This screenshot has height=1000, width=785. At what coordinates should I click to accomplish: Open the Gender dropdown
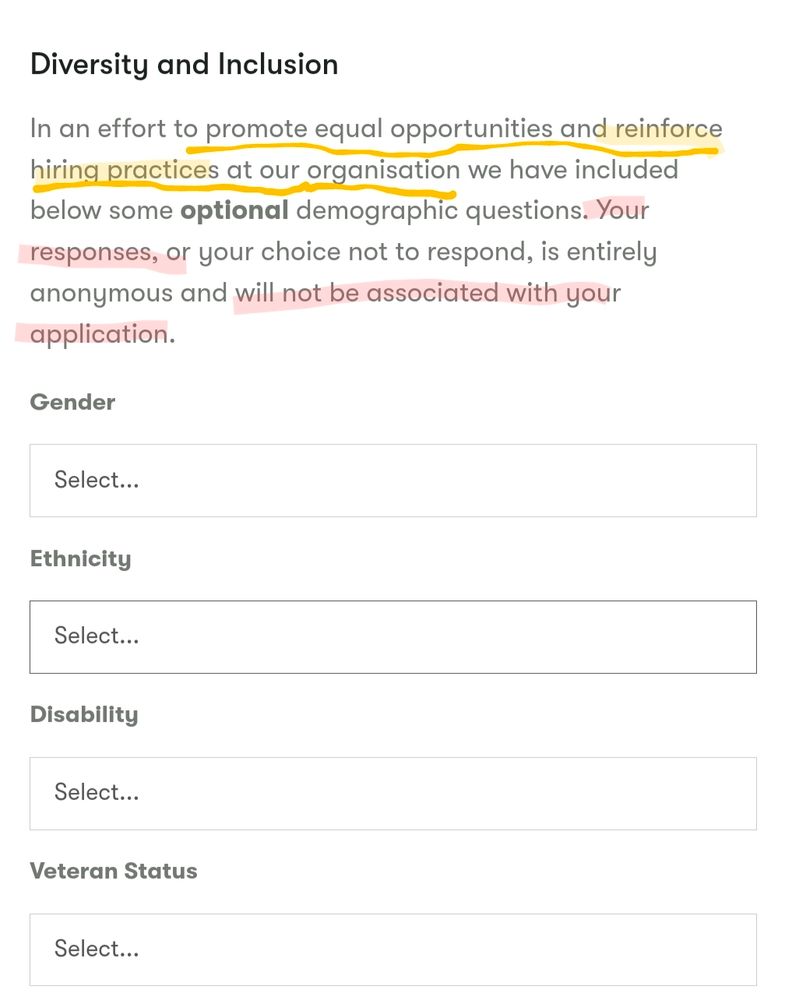[x=392, y=480]
